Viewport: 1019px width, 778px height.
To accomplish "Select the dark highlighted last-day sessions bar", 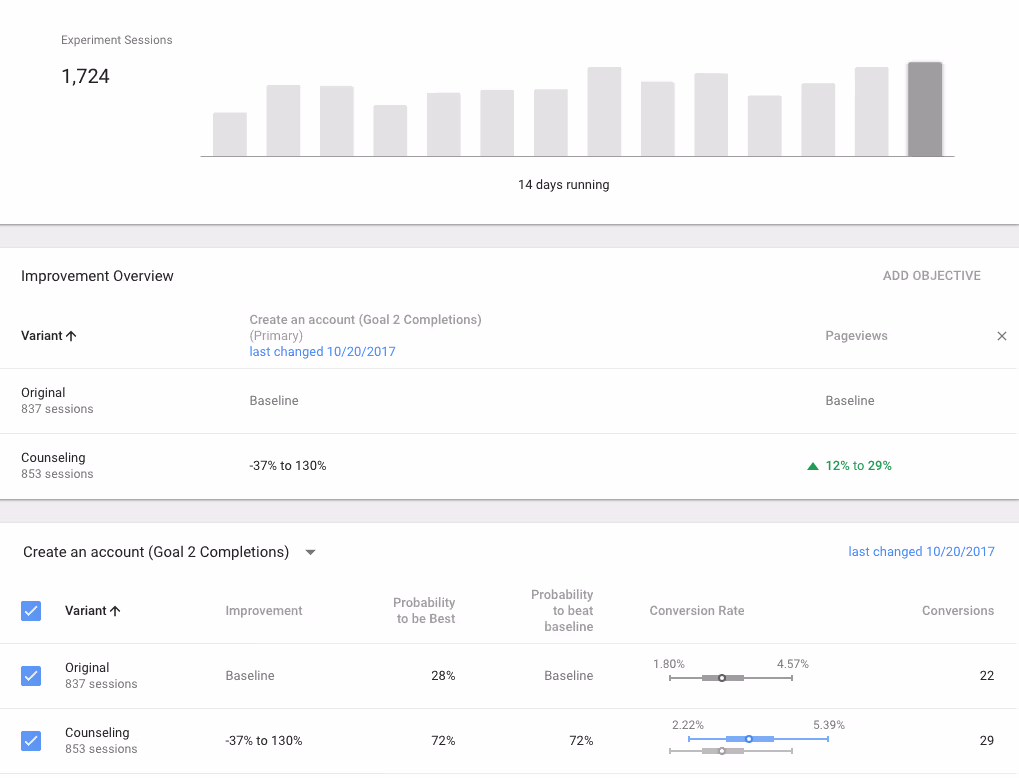I will (925, 109).
